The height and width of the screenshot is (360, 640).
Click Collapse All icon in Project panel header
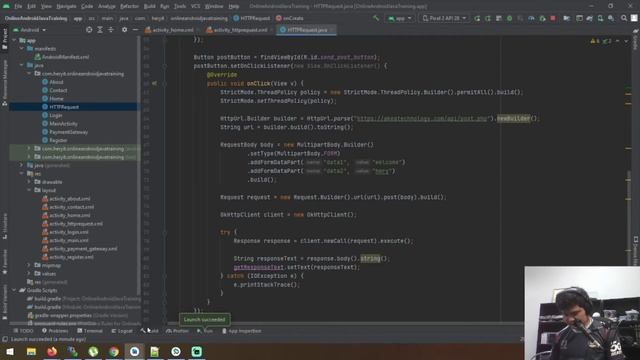coord(111,30)
